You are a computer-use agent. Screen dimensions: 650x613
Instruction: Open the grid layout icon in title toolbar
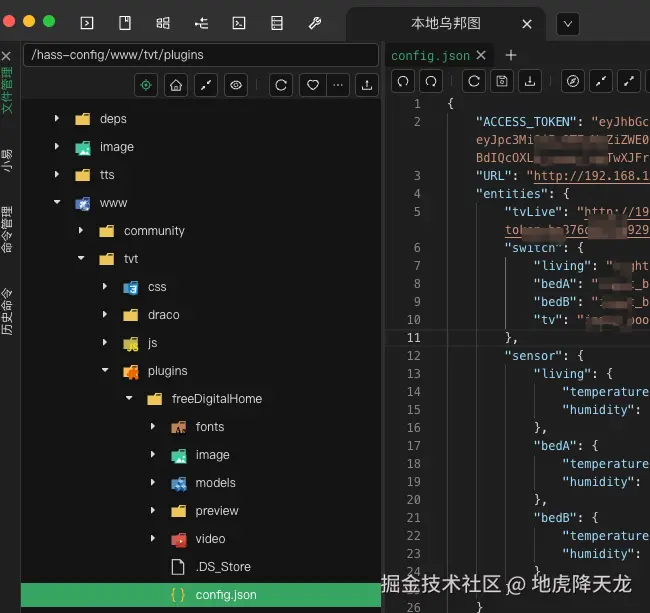click(x=163, y=23)
